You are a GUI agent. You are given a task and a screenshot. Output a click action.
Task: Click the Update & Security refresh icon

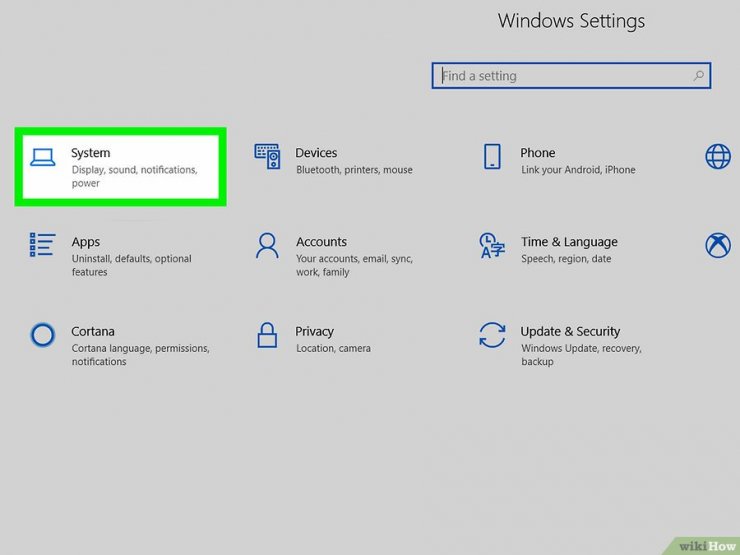coord(492,335)
